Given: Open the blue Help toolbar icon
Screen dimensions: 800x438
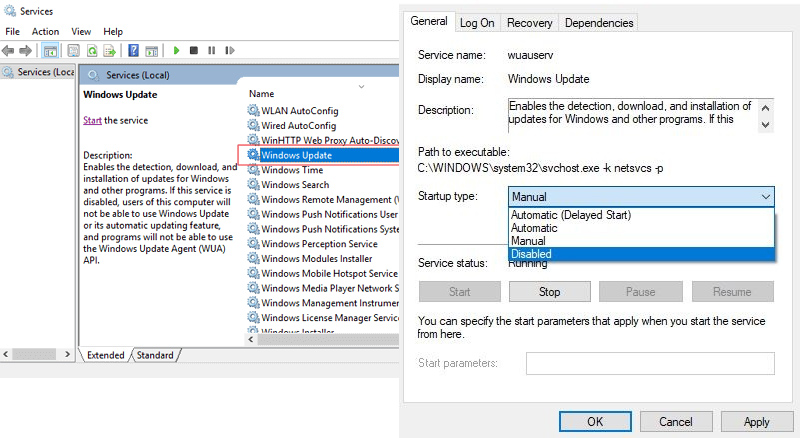Looking at the screenshot, I should [133, 51].
